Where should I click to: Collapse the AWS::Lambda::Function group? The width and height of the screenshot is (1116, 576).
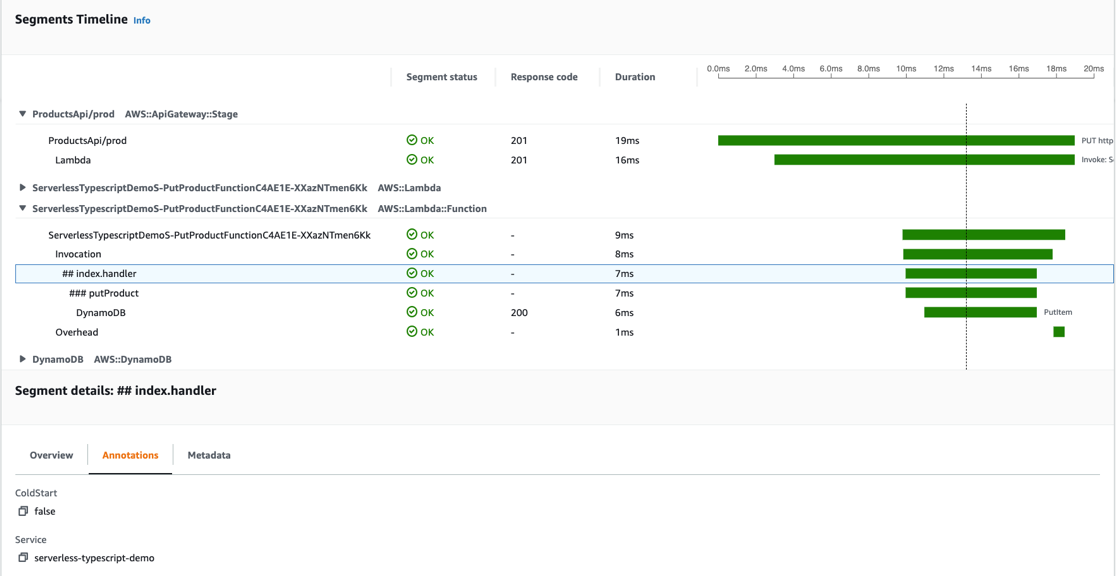click(x=23, y=209)
